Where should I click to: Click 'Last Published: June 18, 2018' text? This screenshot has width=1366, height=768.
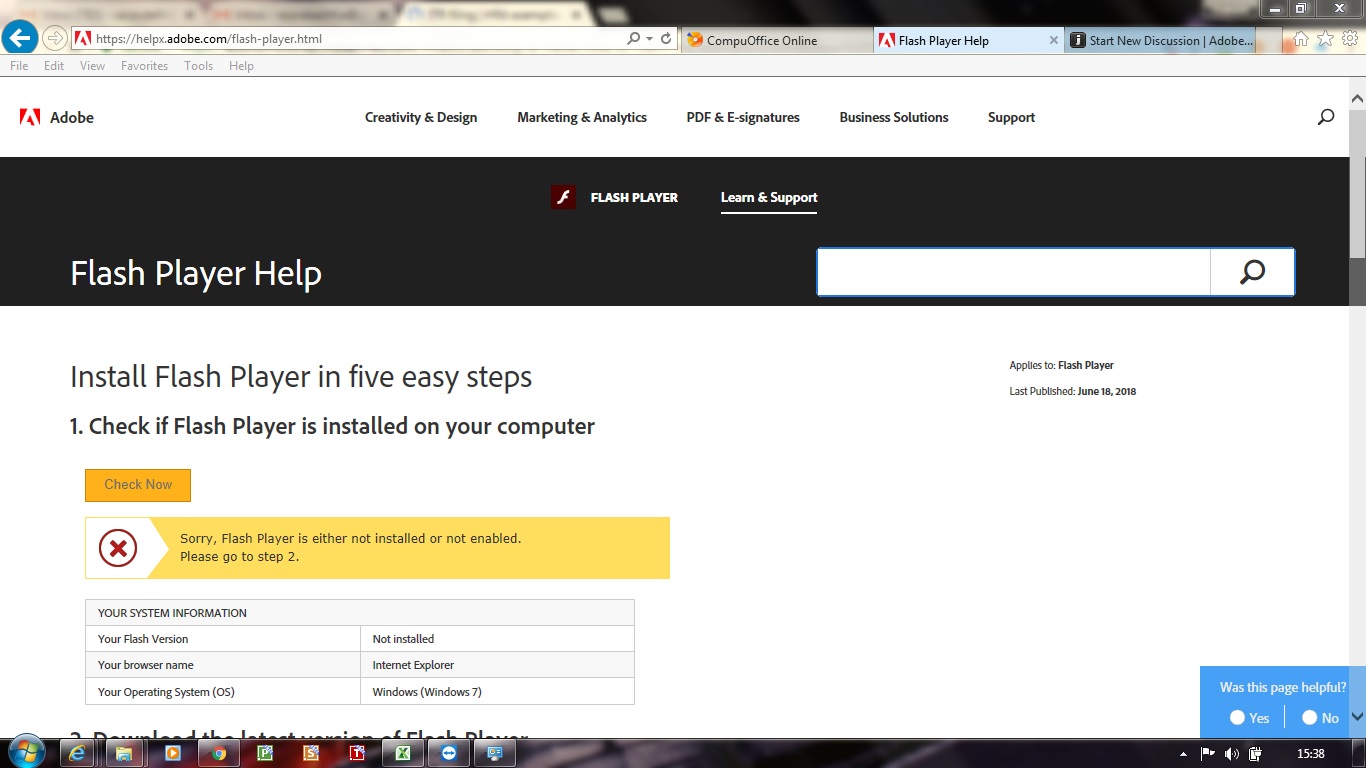pos(1073,392)
